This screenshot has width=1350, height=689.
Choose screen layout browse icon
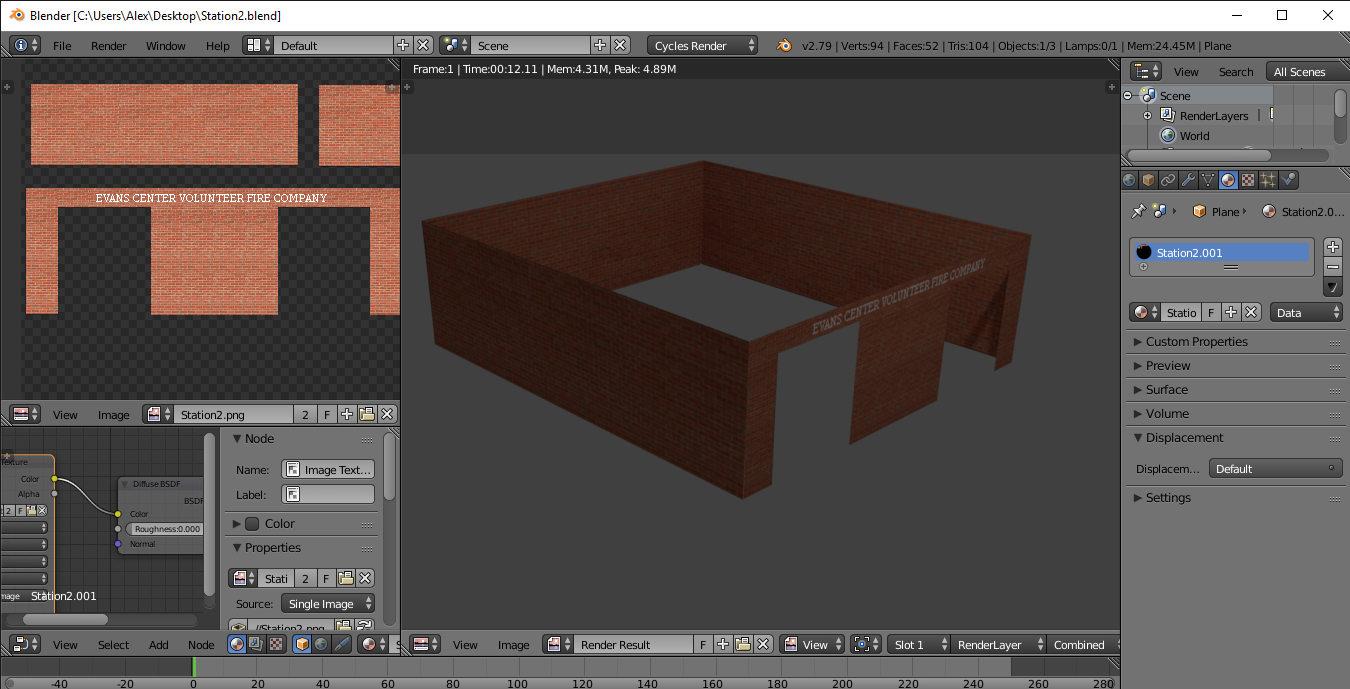coord(258,45)
